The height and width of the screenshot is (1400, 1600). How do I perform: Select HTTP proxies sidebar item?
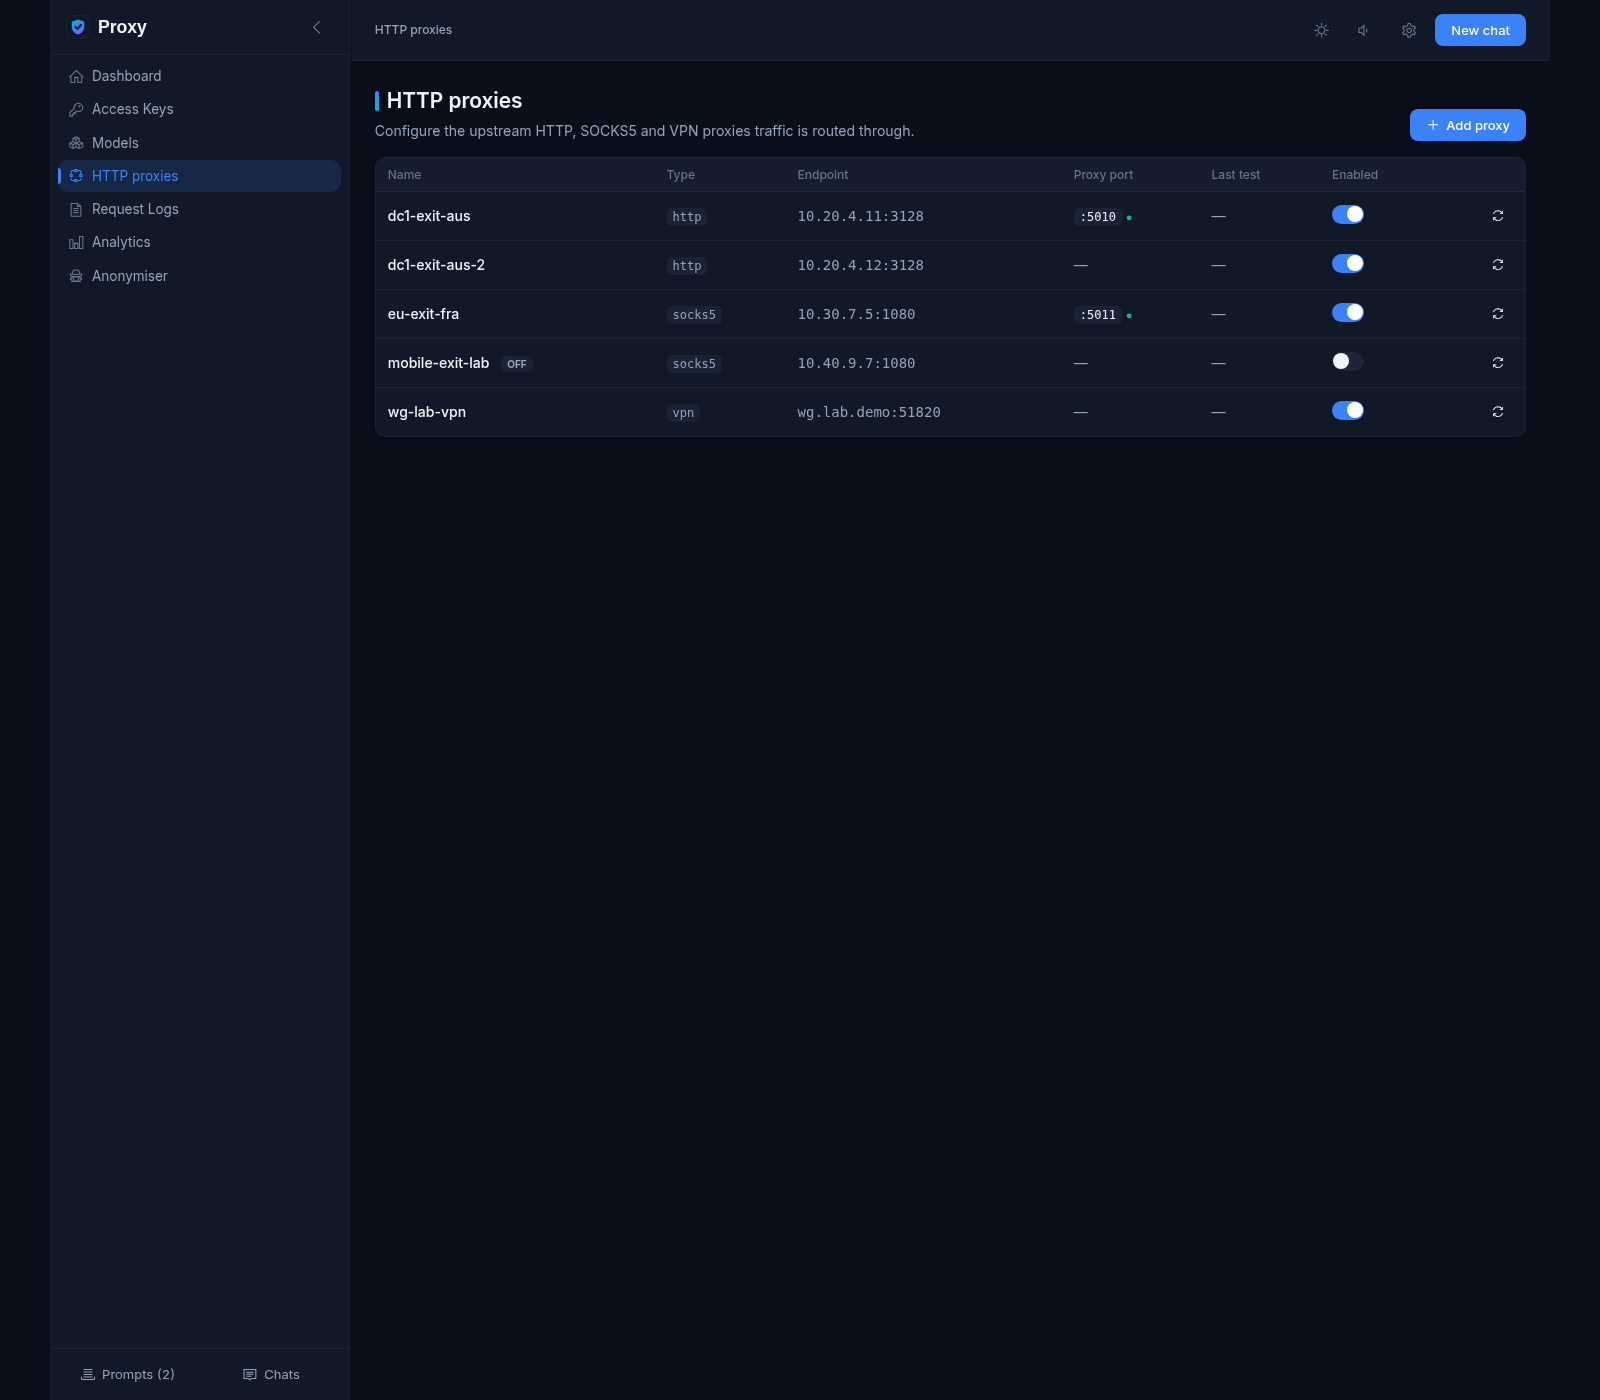pyautogui.click(x=199, y=176)
